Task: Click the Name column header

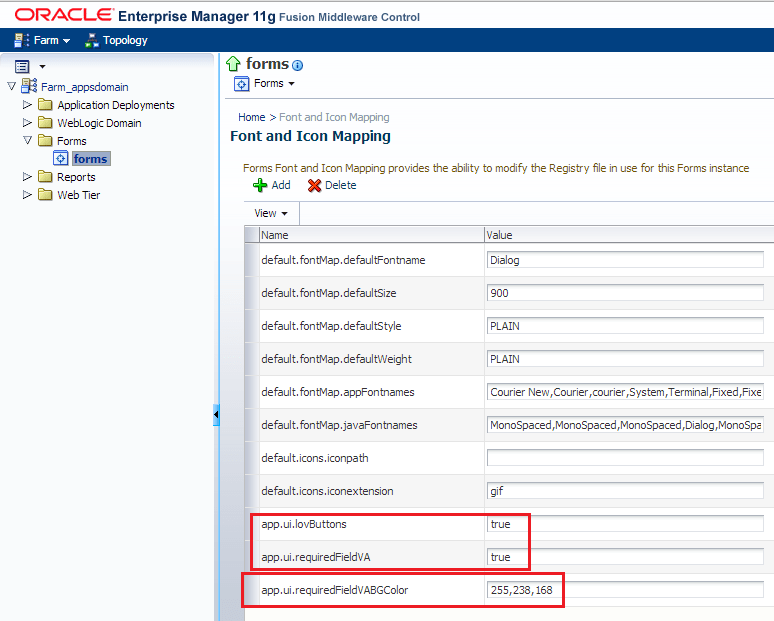Action: [x=371, y=235]
